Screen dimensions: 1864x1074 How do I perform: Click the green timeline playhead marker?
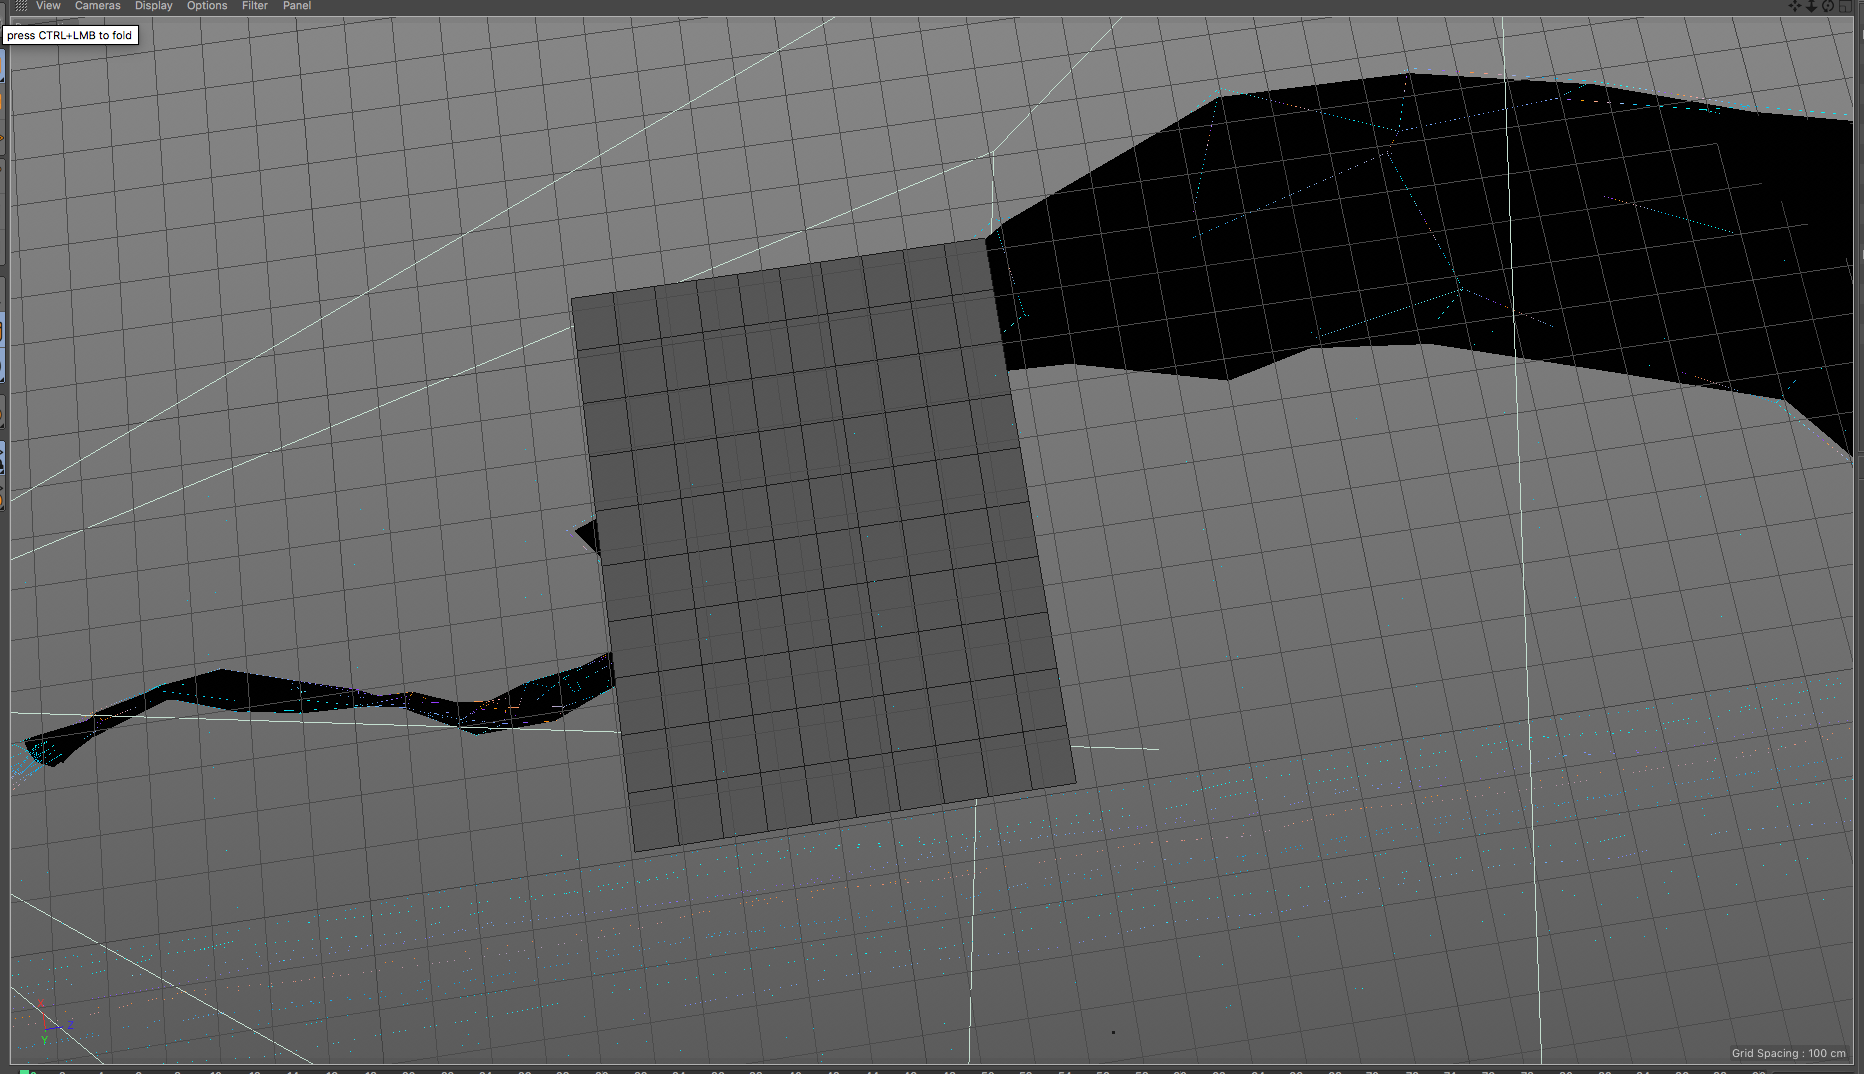25,1071
